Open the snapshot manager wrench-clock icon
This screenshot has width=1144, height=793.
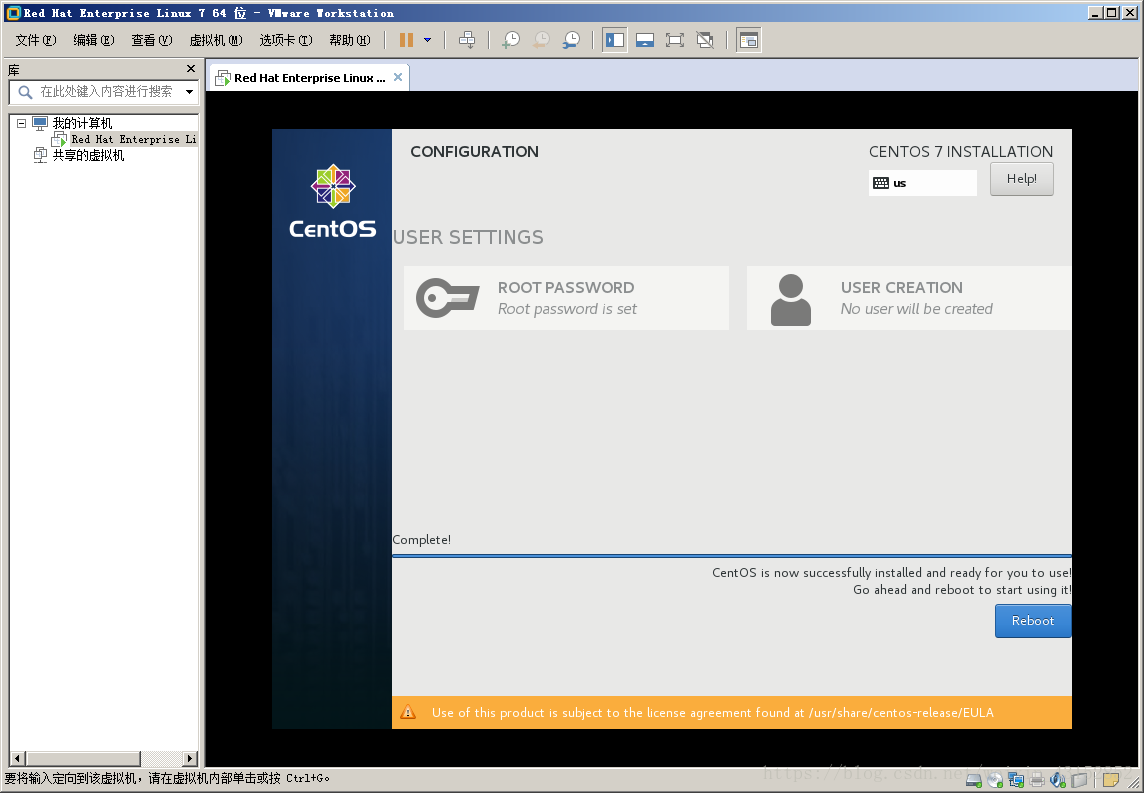[571, 40]
